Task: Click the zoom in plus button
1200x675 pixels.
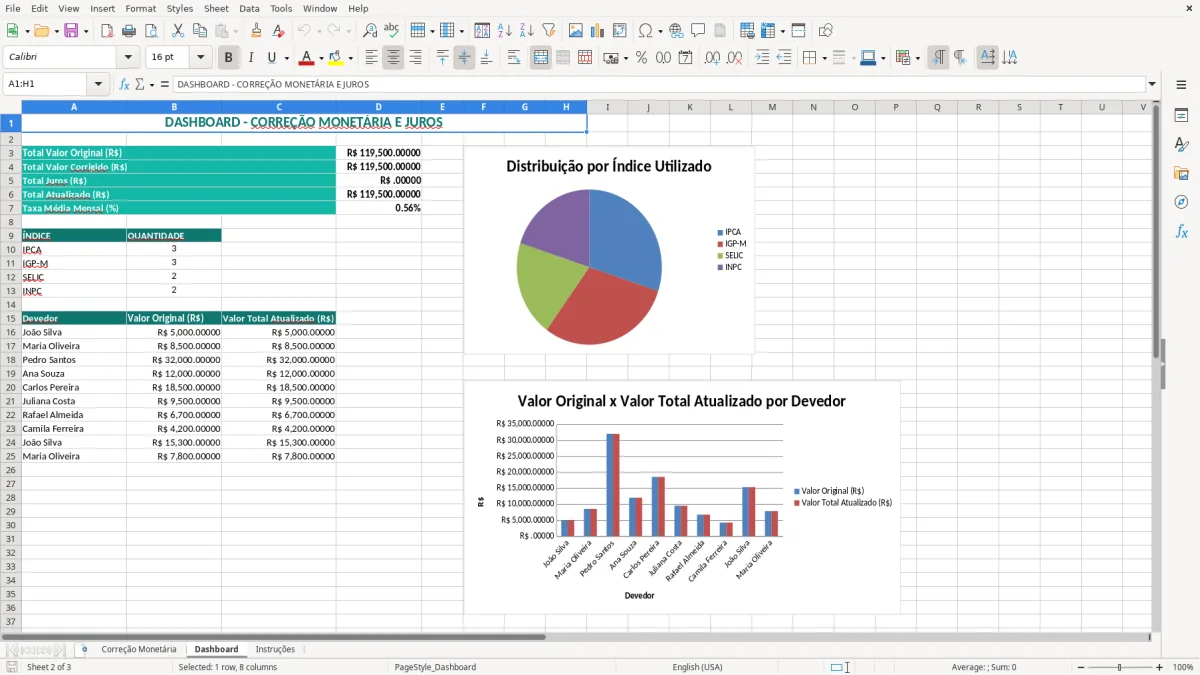Action: (x=1159, y=667)
